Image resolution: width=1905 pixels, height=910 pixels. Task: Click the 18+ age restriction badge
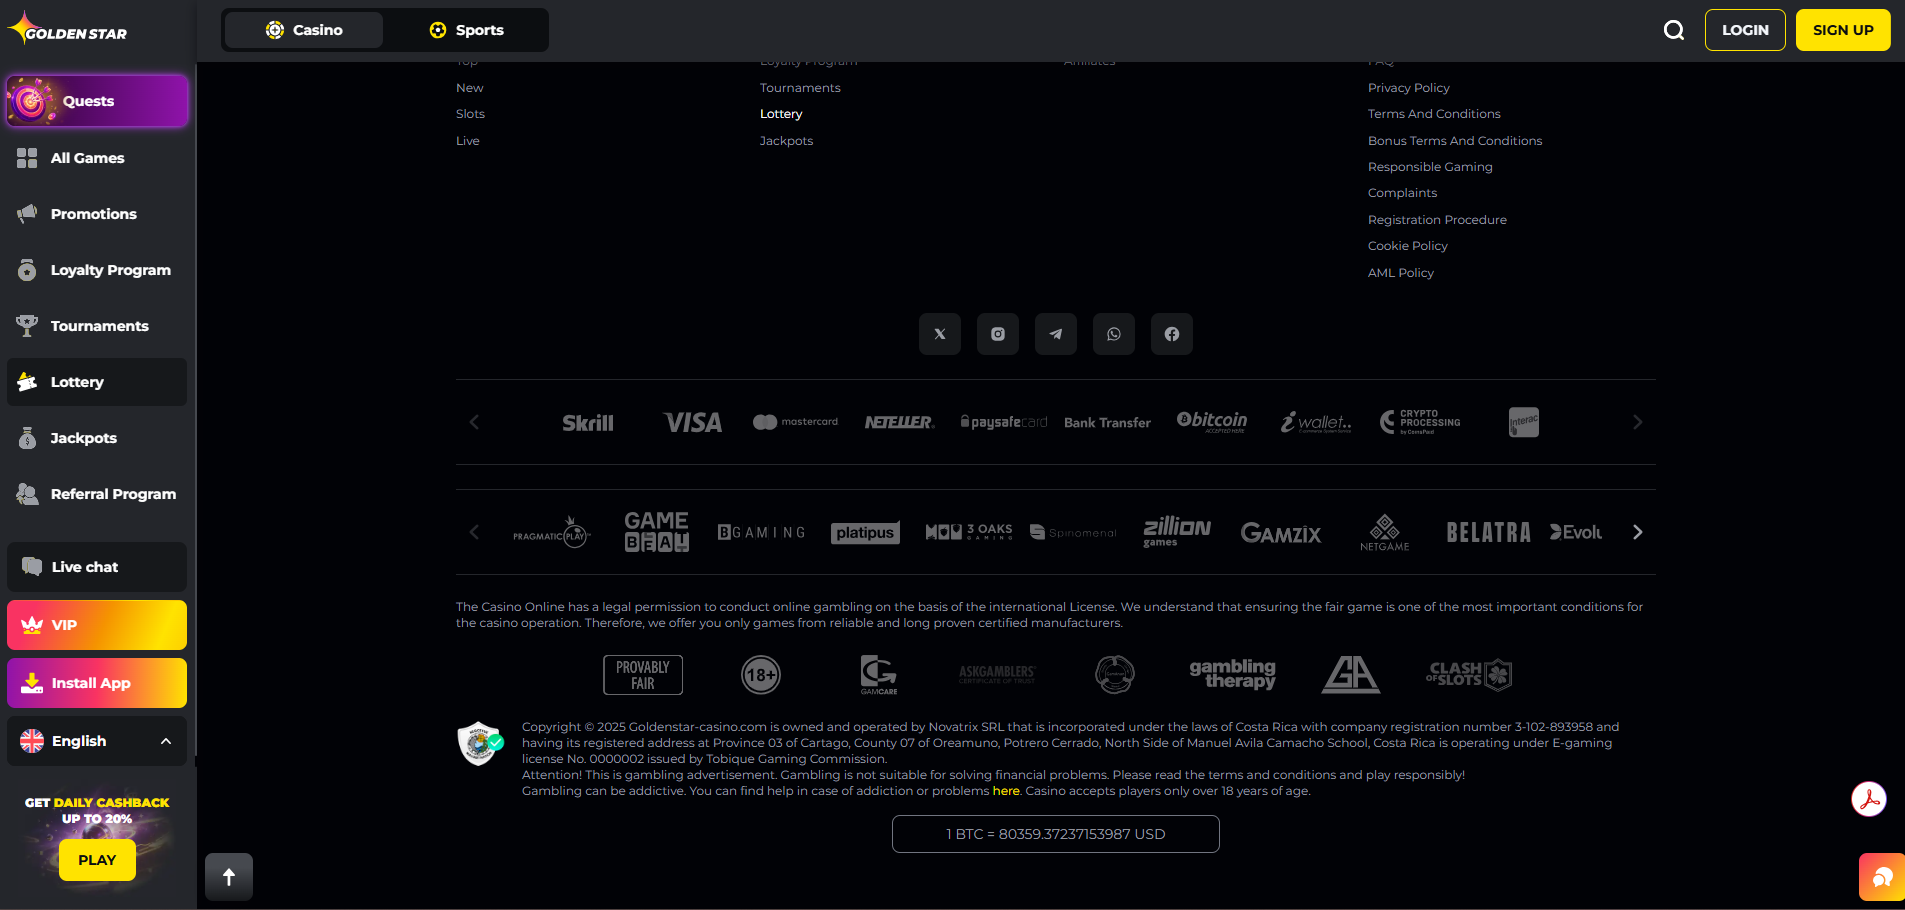[761, 675]
